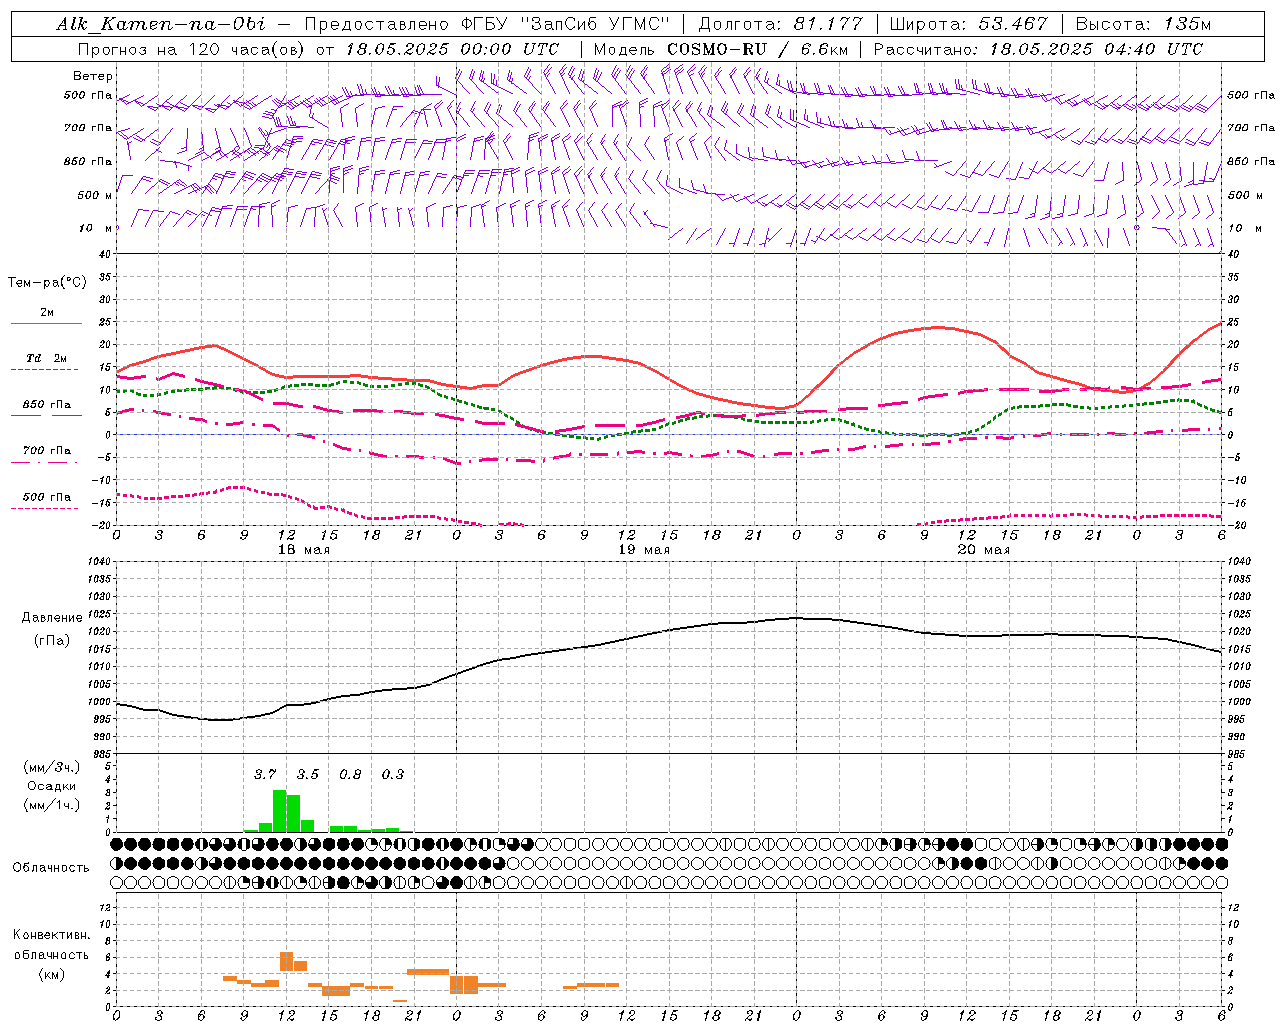Click the Модель COSMO-RU / 6.6км text

pos(720,49)
